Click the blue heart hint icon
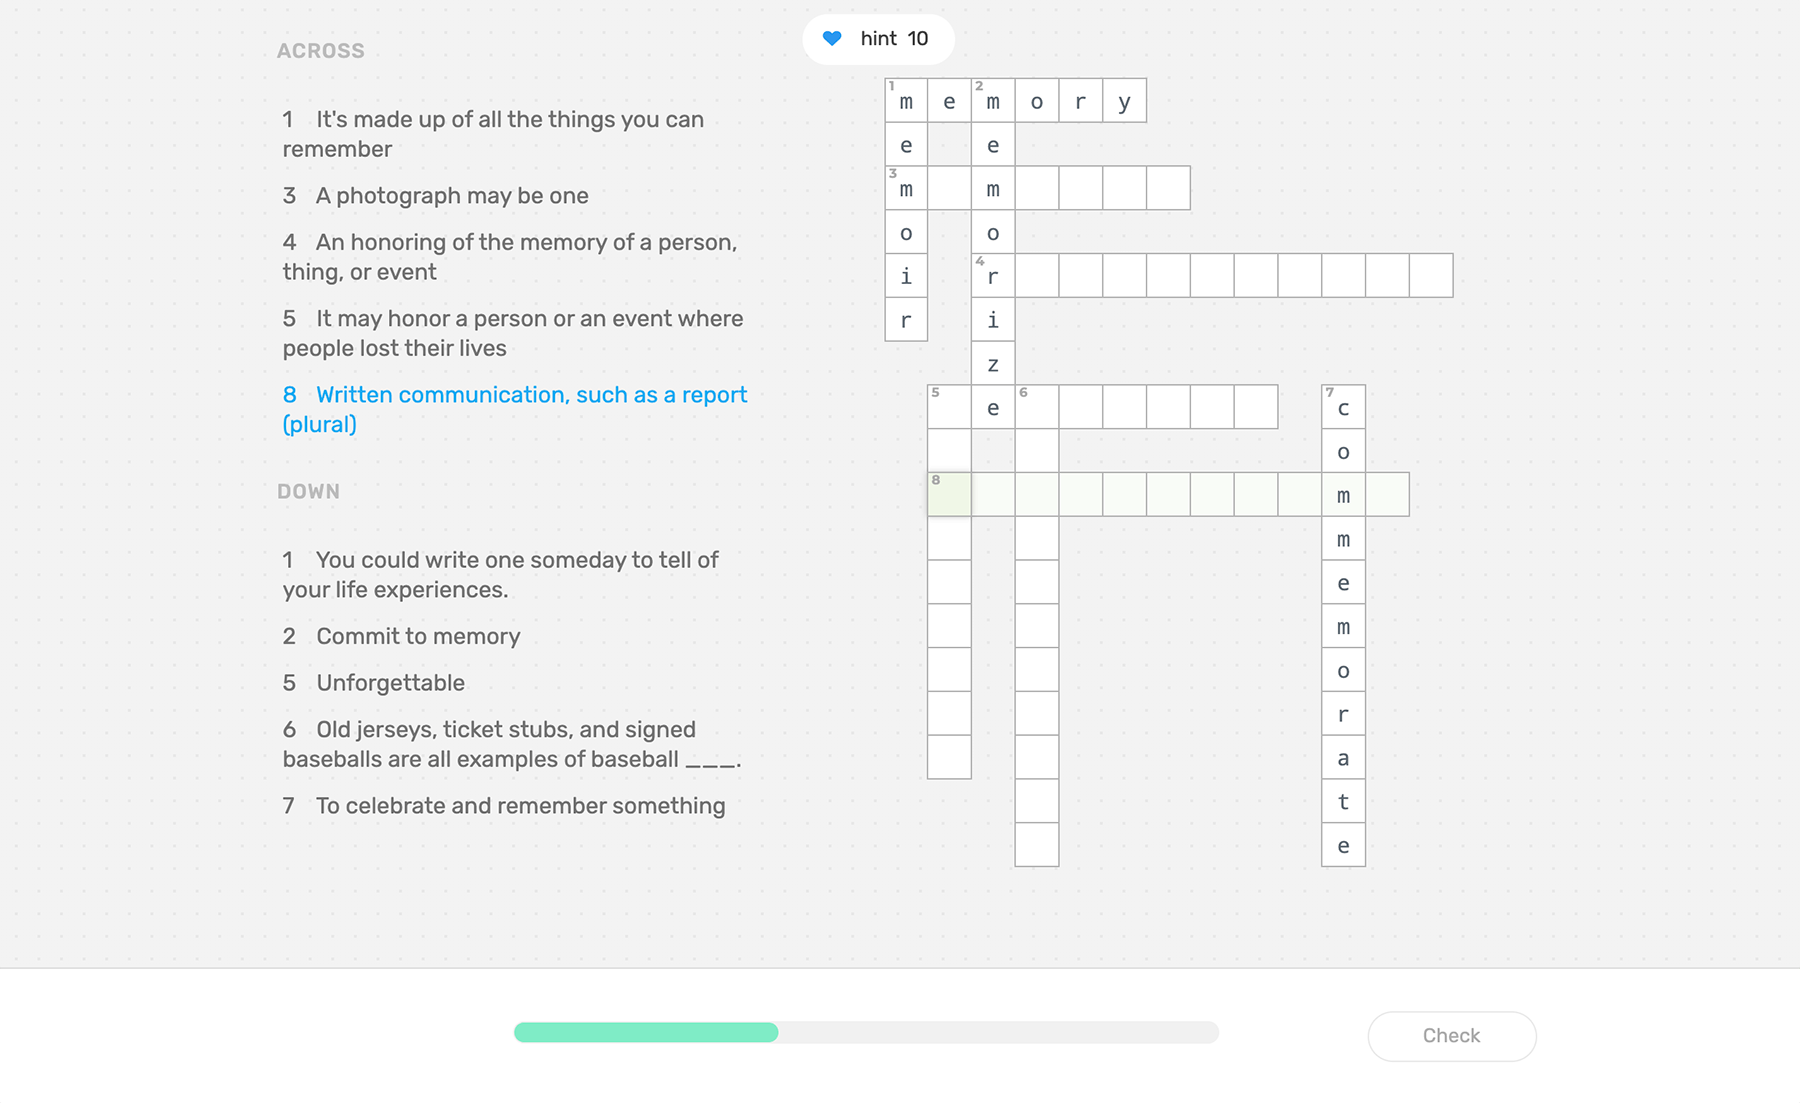The image size is (1800, 1103). click(832, 39)
